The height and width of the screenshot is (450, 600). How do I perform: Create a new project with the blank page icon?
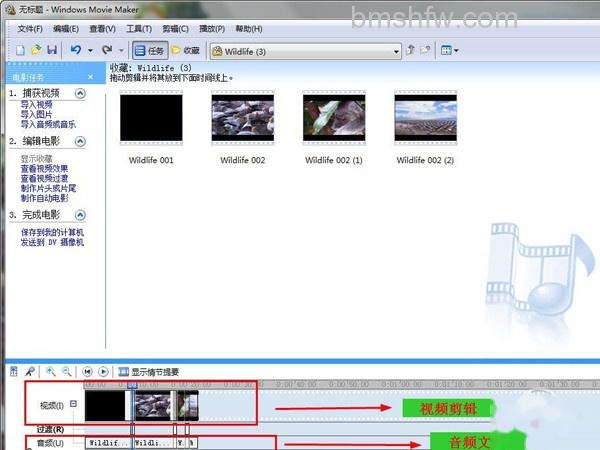(20, 50)
